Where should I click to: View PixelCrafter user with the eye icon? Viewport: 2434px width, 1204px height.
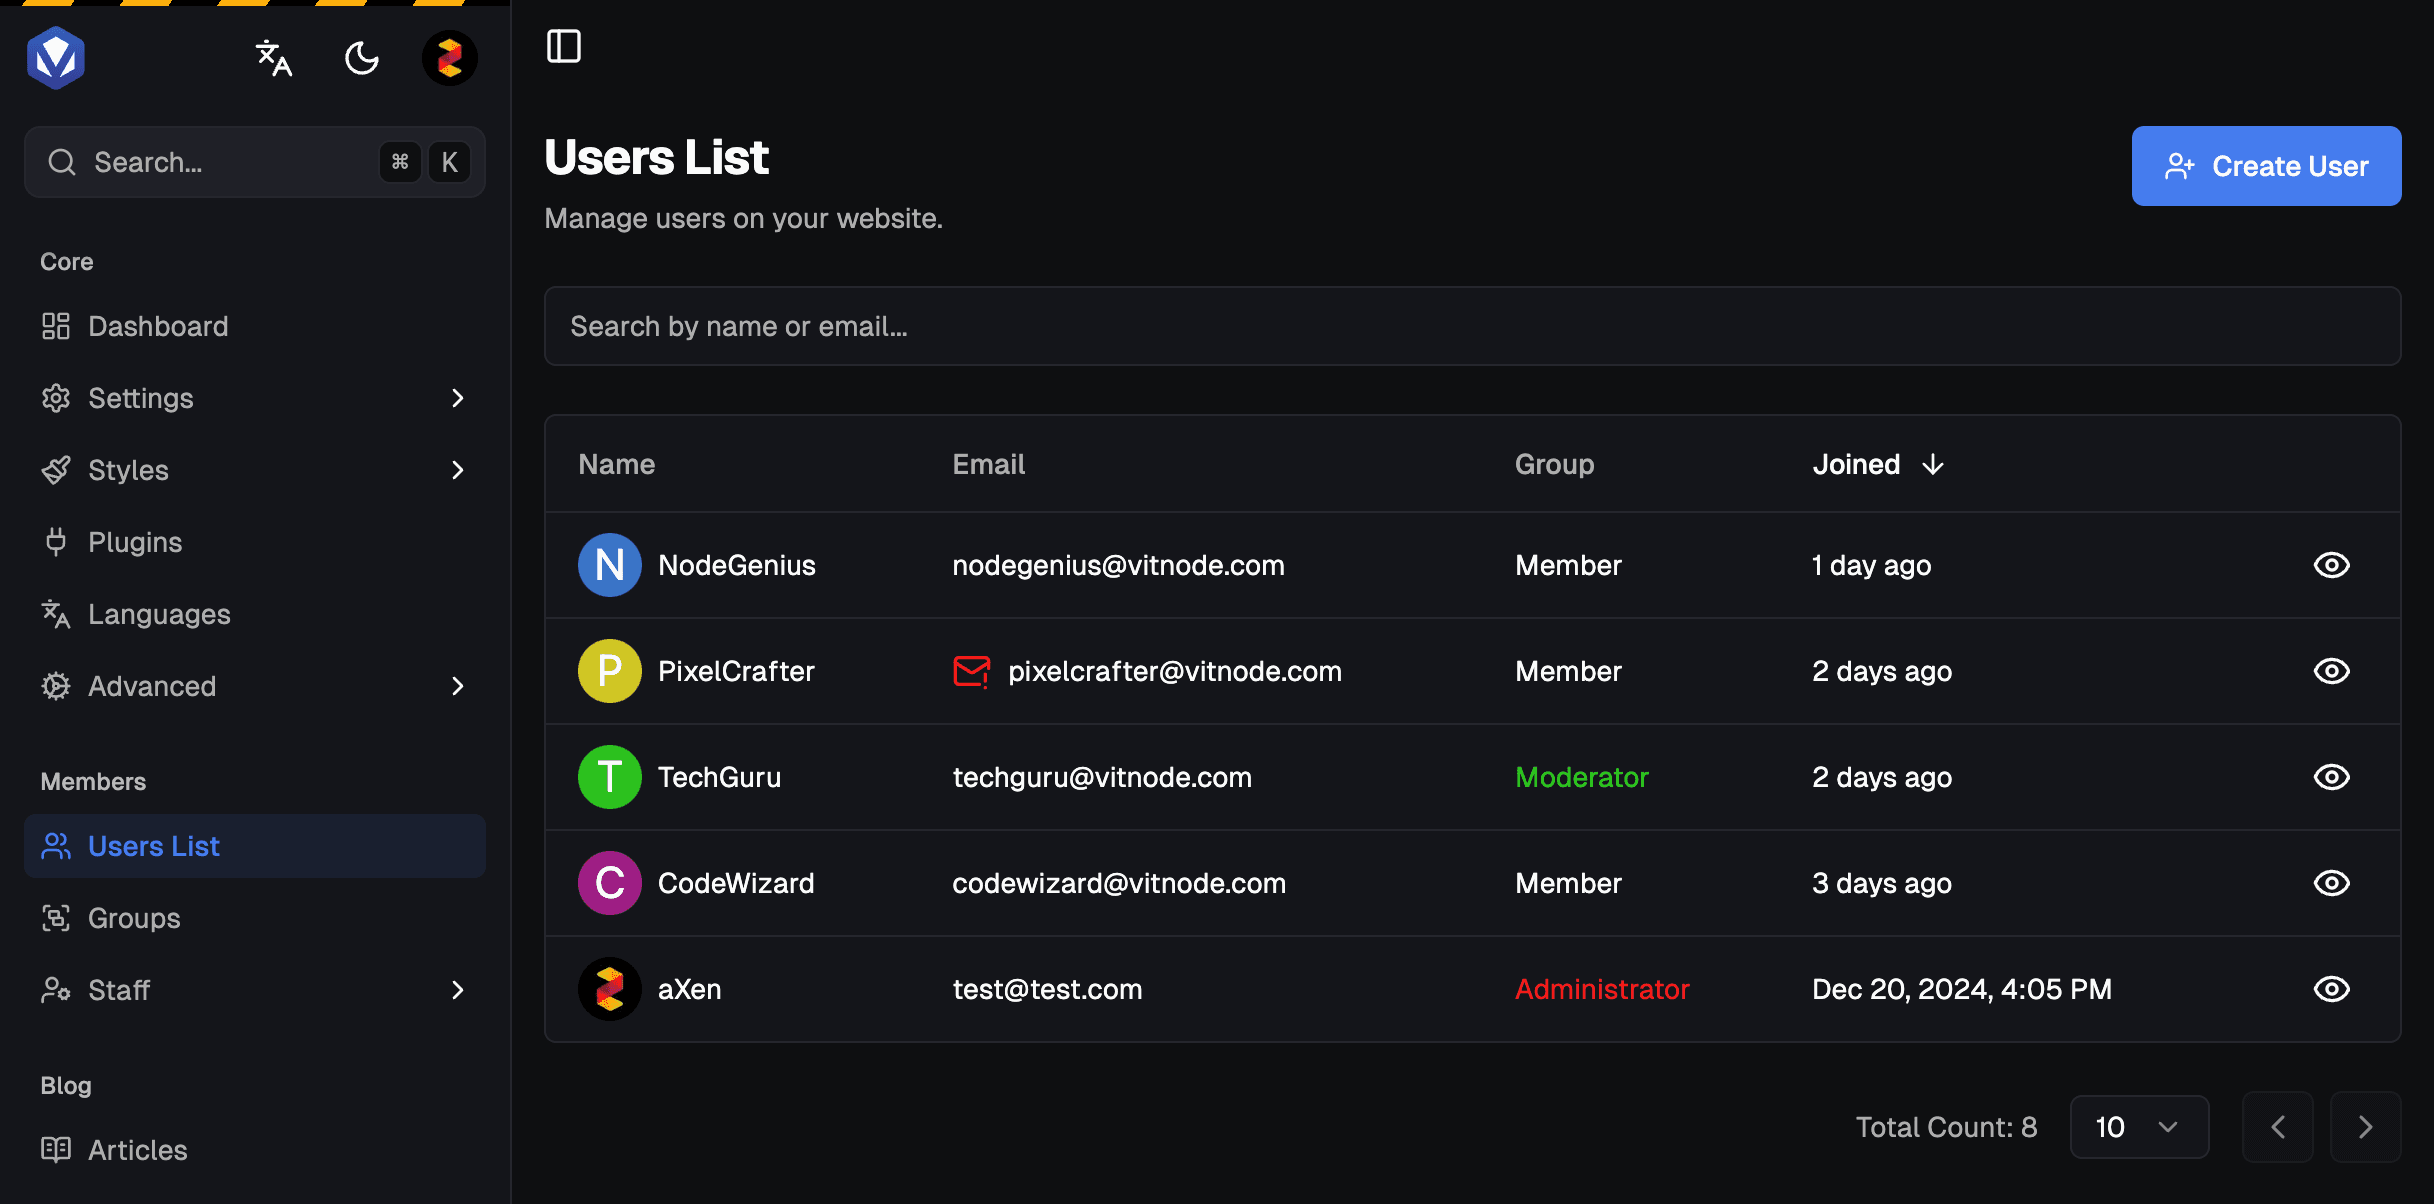tap(2331, 671)
